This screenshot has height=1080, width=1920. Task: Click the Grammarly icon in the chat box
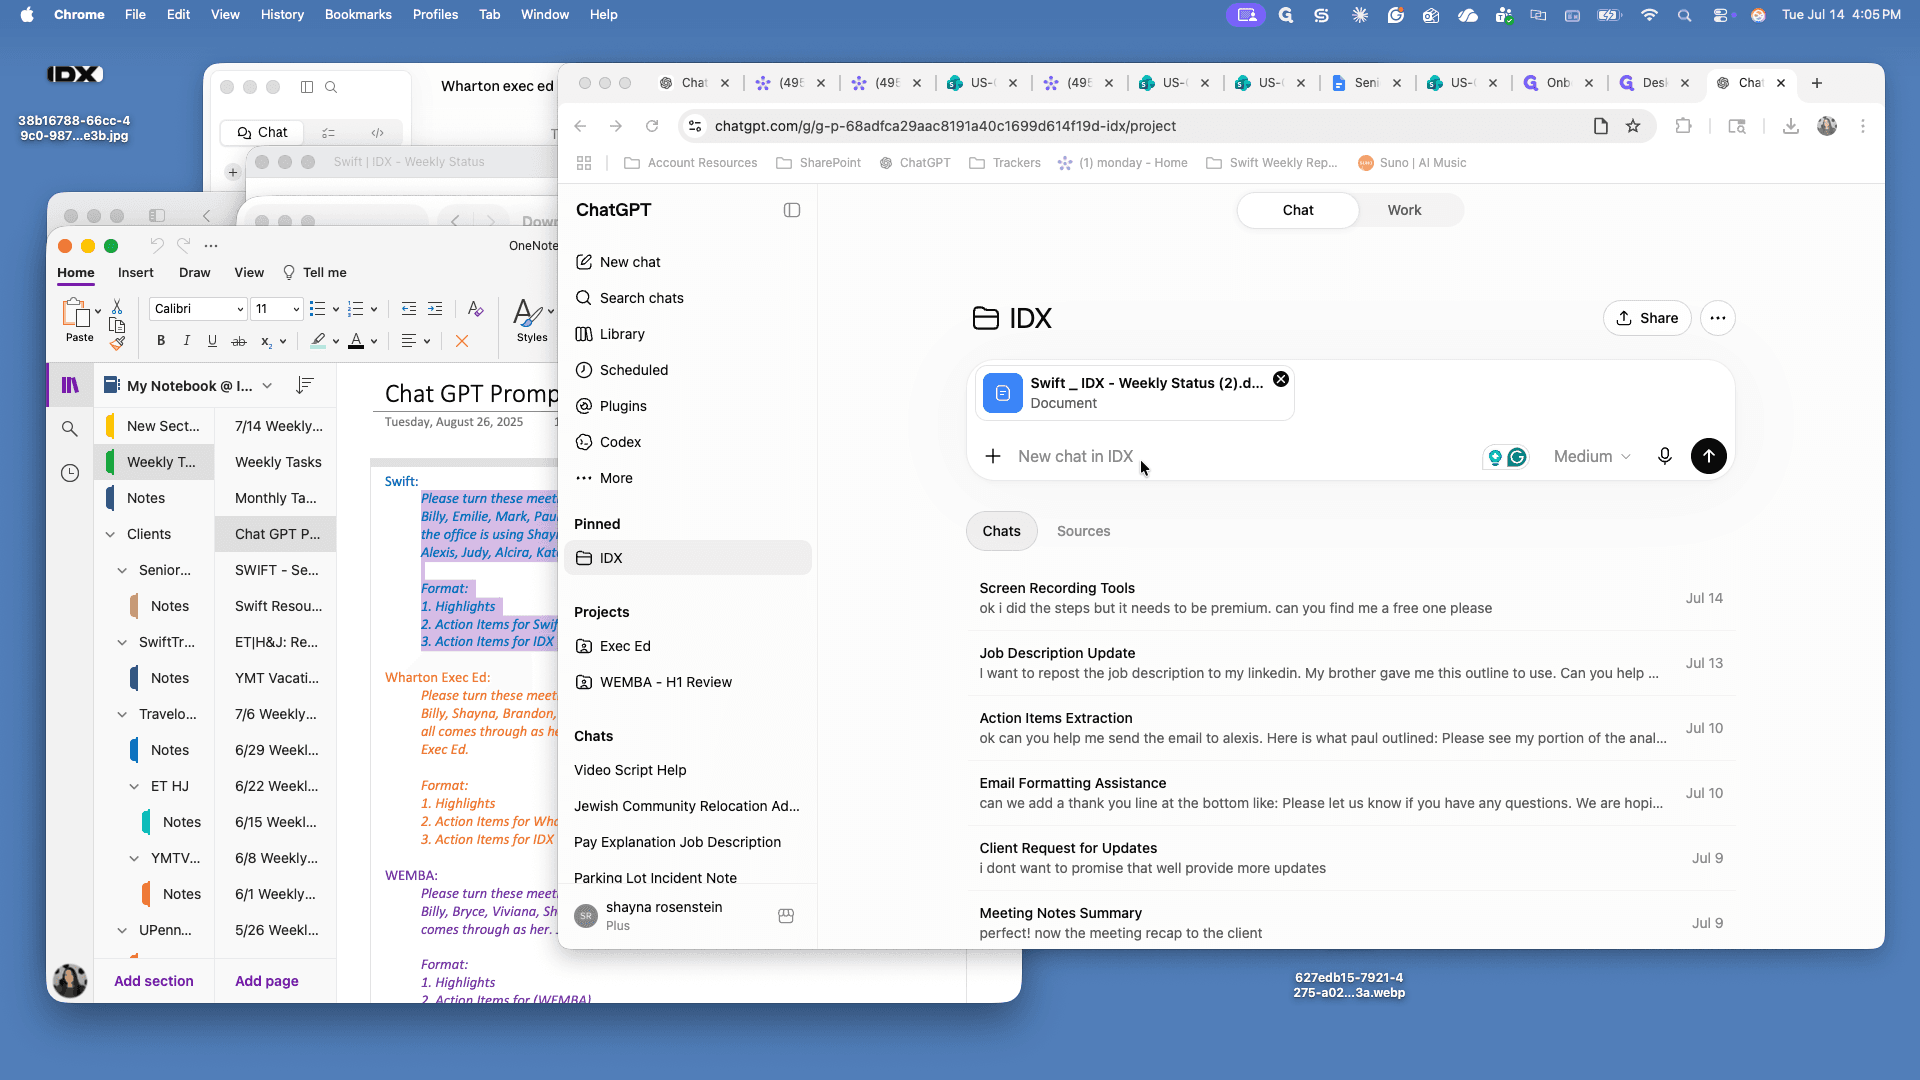click(x=1517, y=457)
